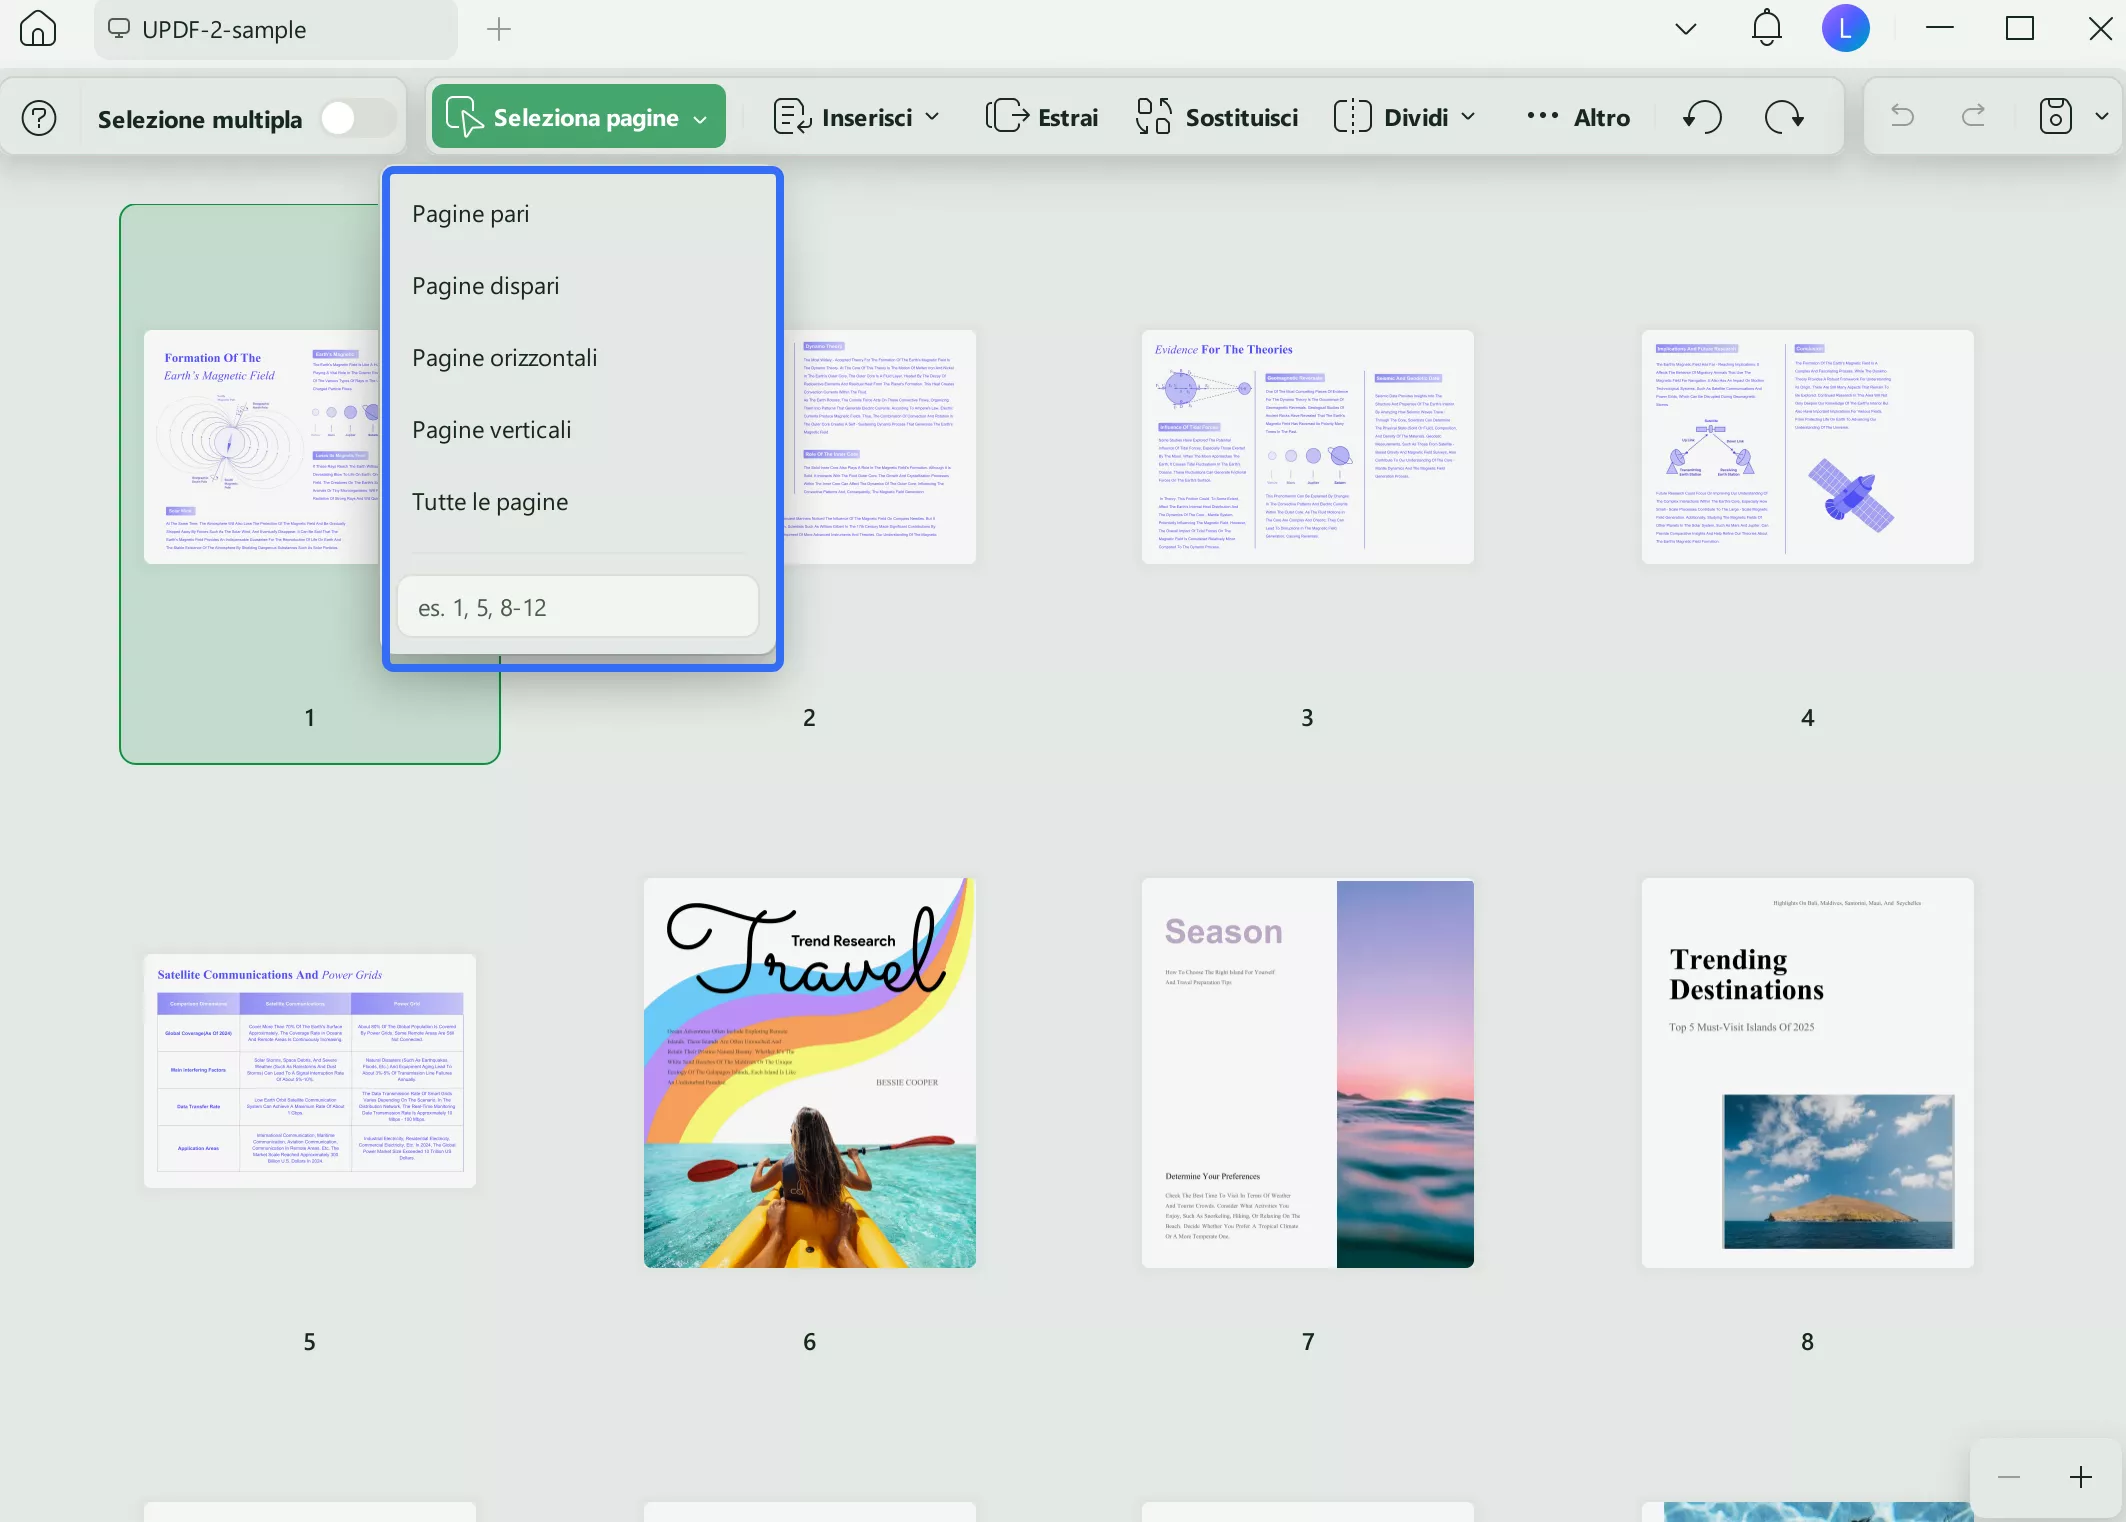Go to the home screen

point(38,28)
